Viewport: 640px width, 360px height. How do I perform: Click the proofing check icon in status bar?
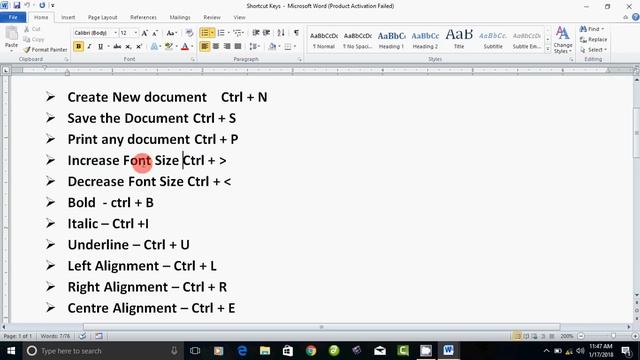[x=82, y=336]
